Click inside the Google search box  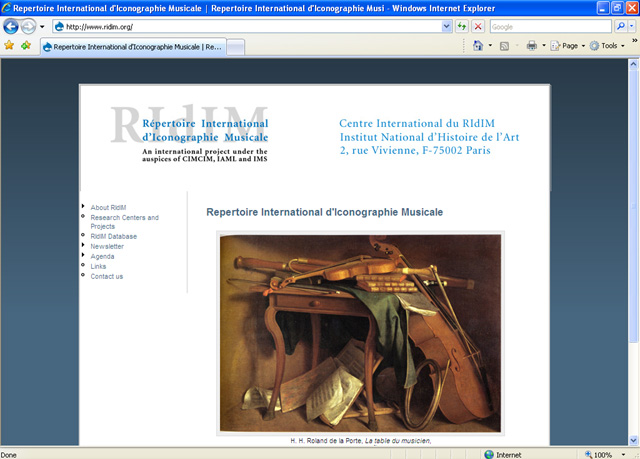[x=550, y=26]
